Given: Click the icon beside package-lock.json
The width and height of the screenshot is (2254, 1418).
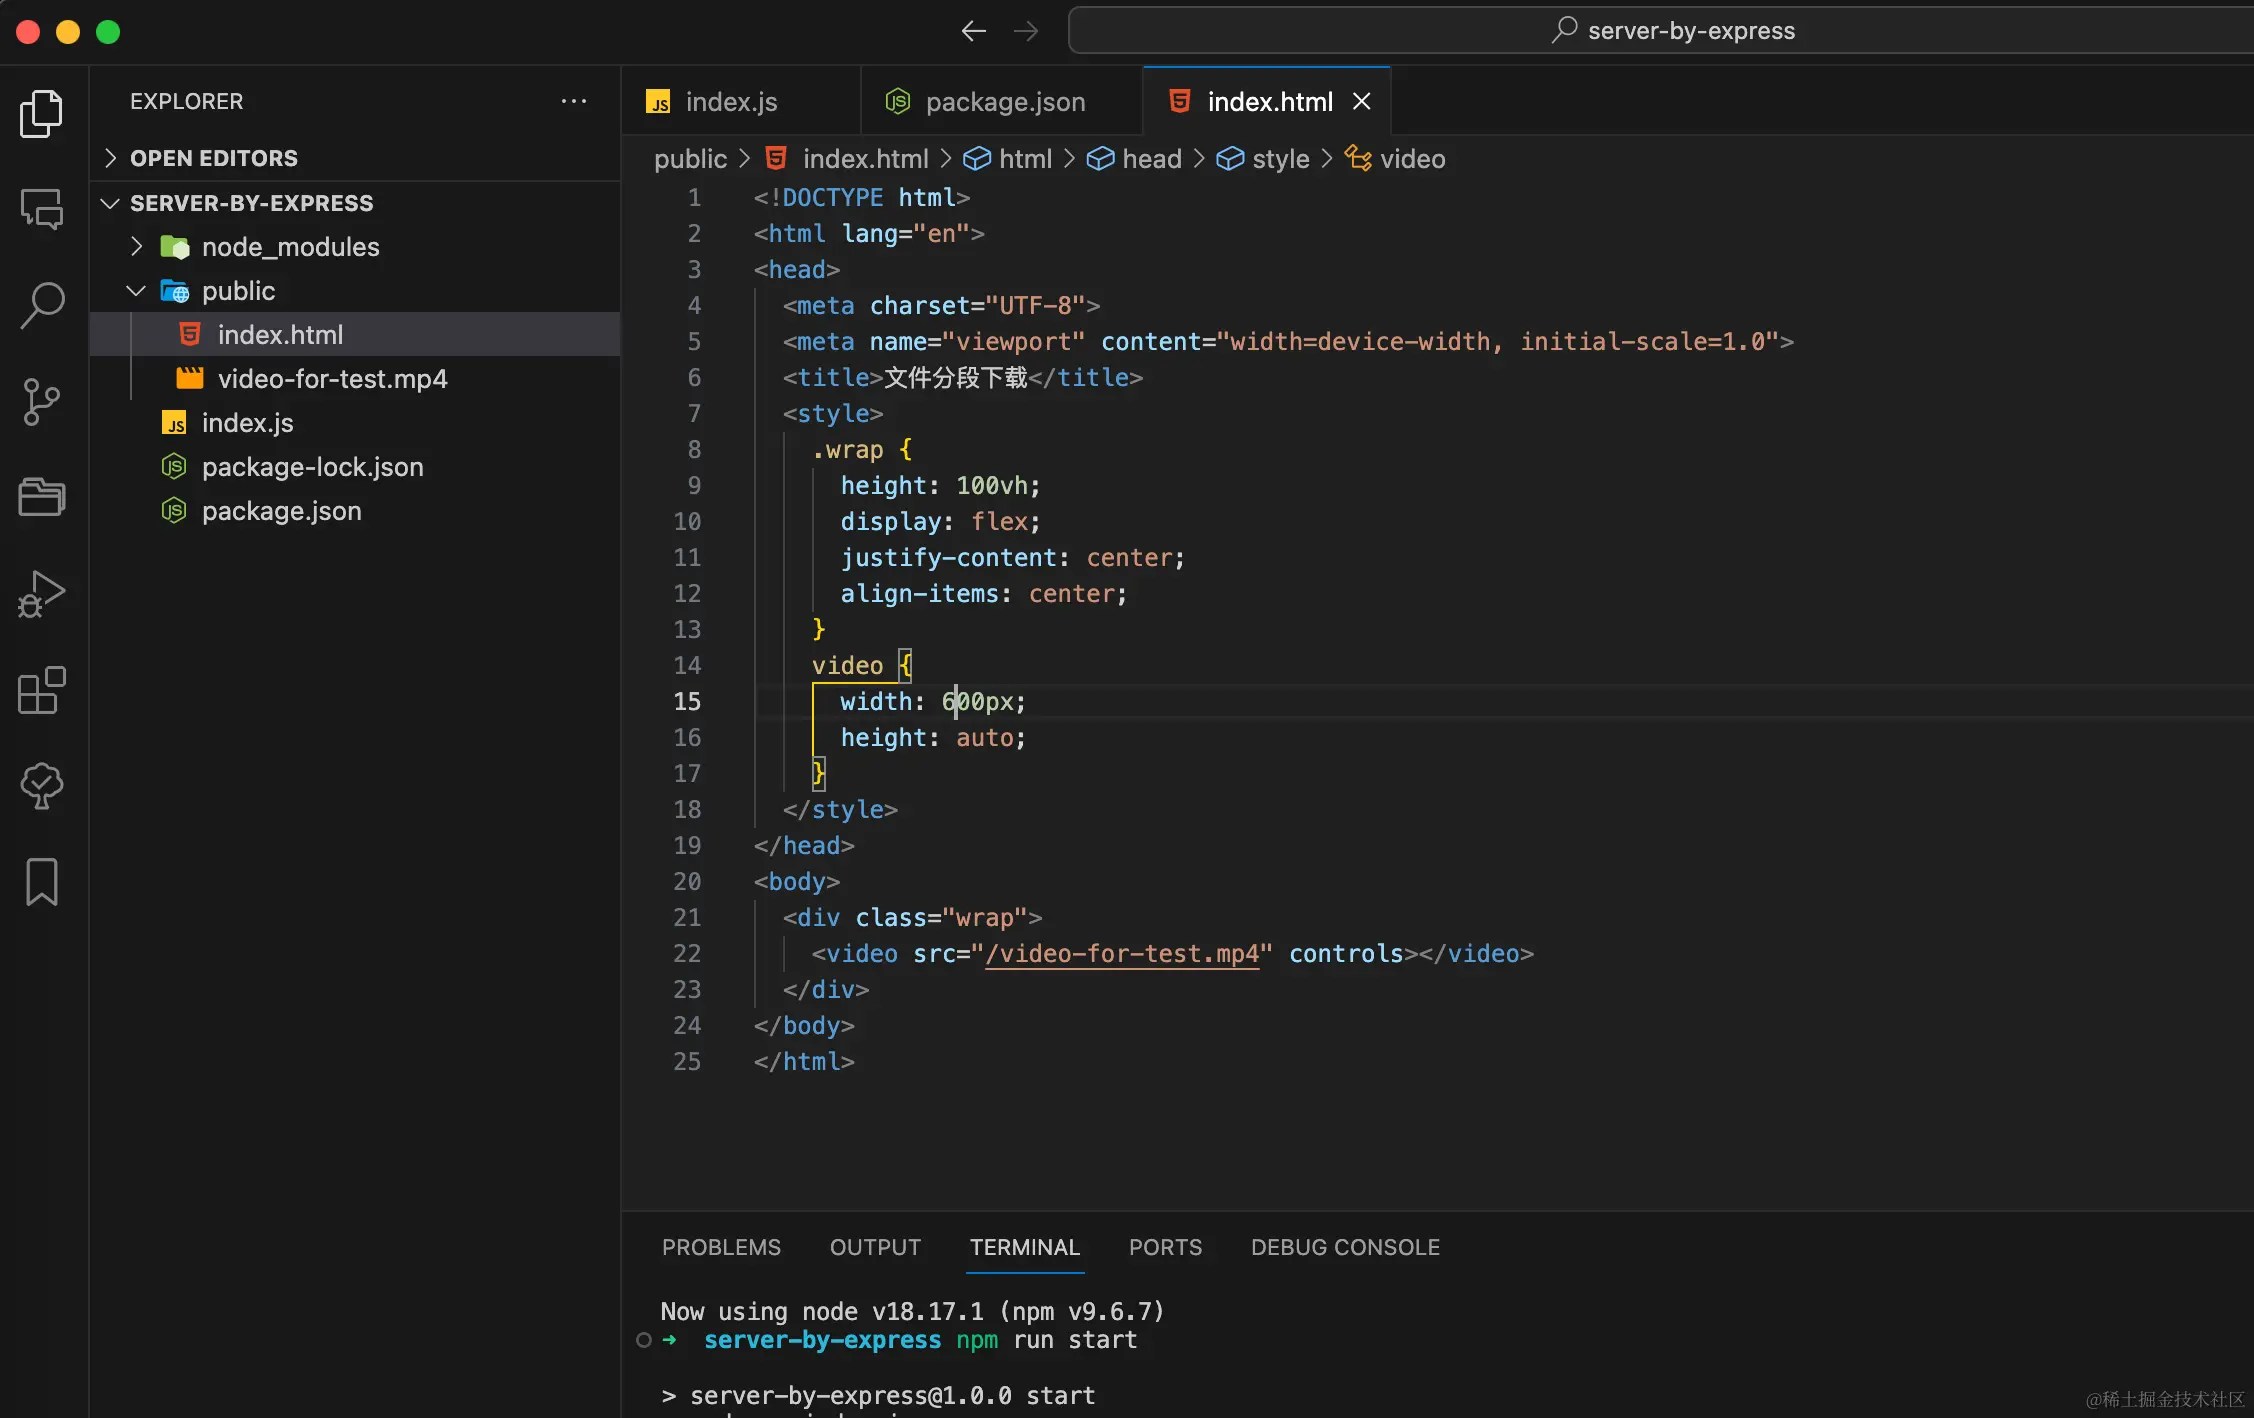Looking at the screenshot, I should tap(174, 467).
